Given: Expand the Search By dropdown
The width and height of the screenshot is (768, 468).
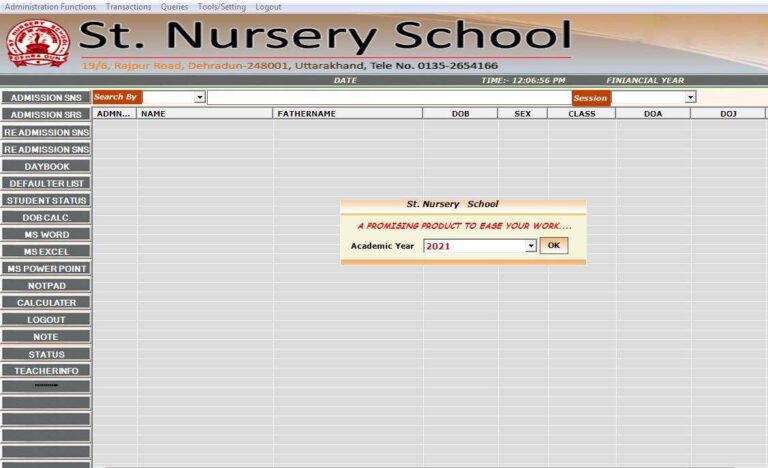Looking at the screenshot, I should (199, 97).
